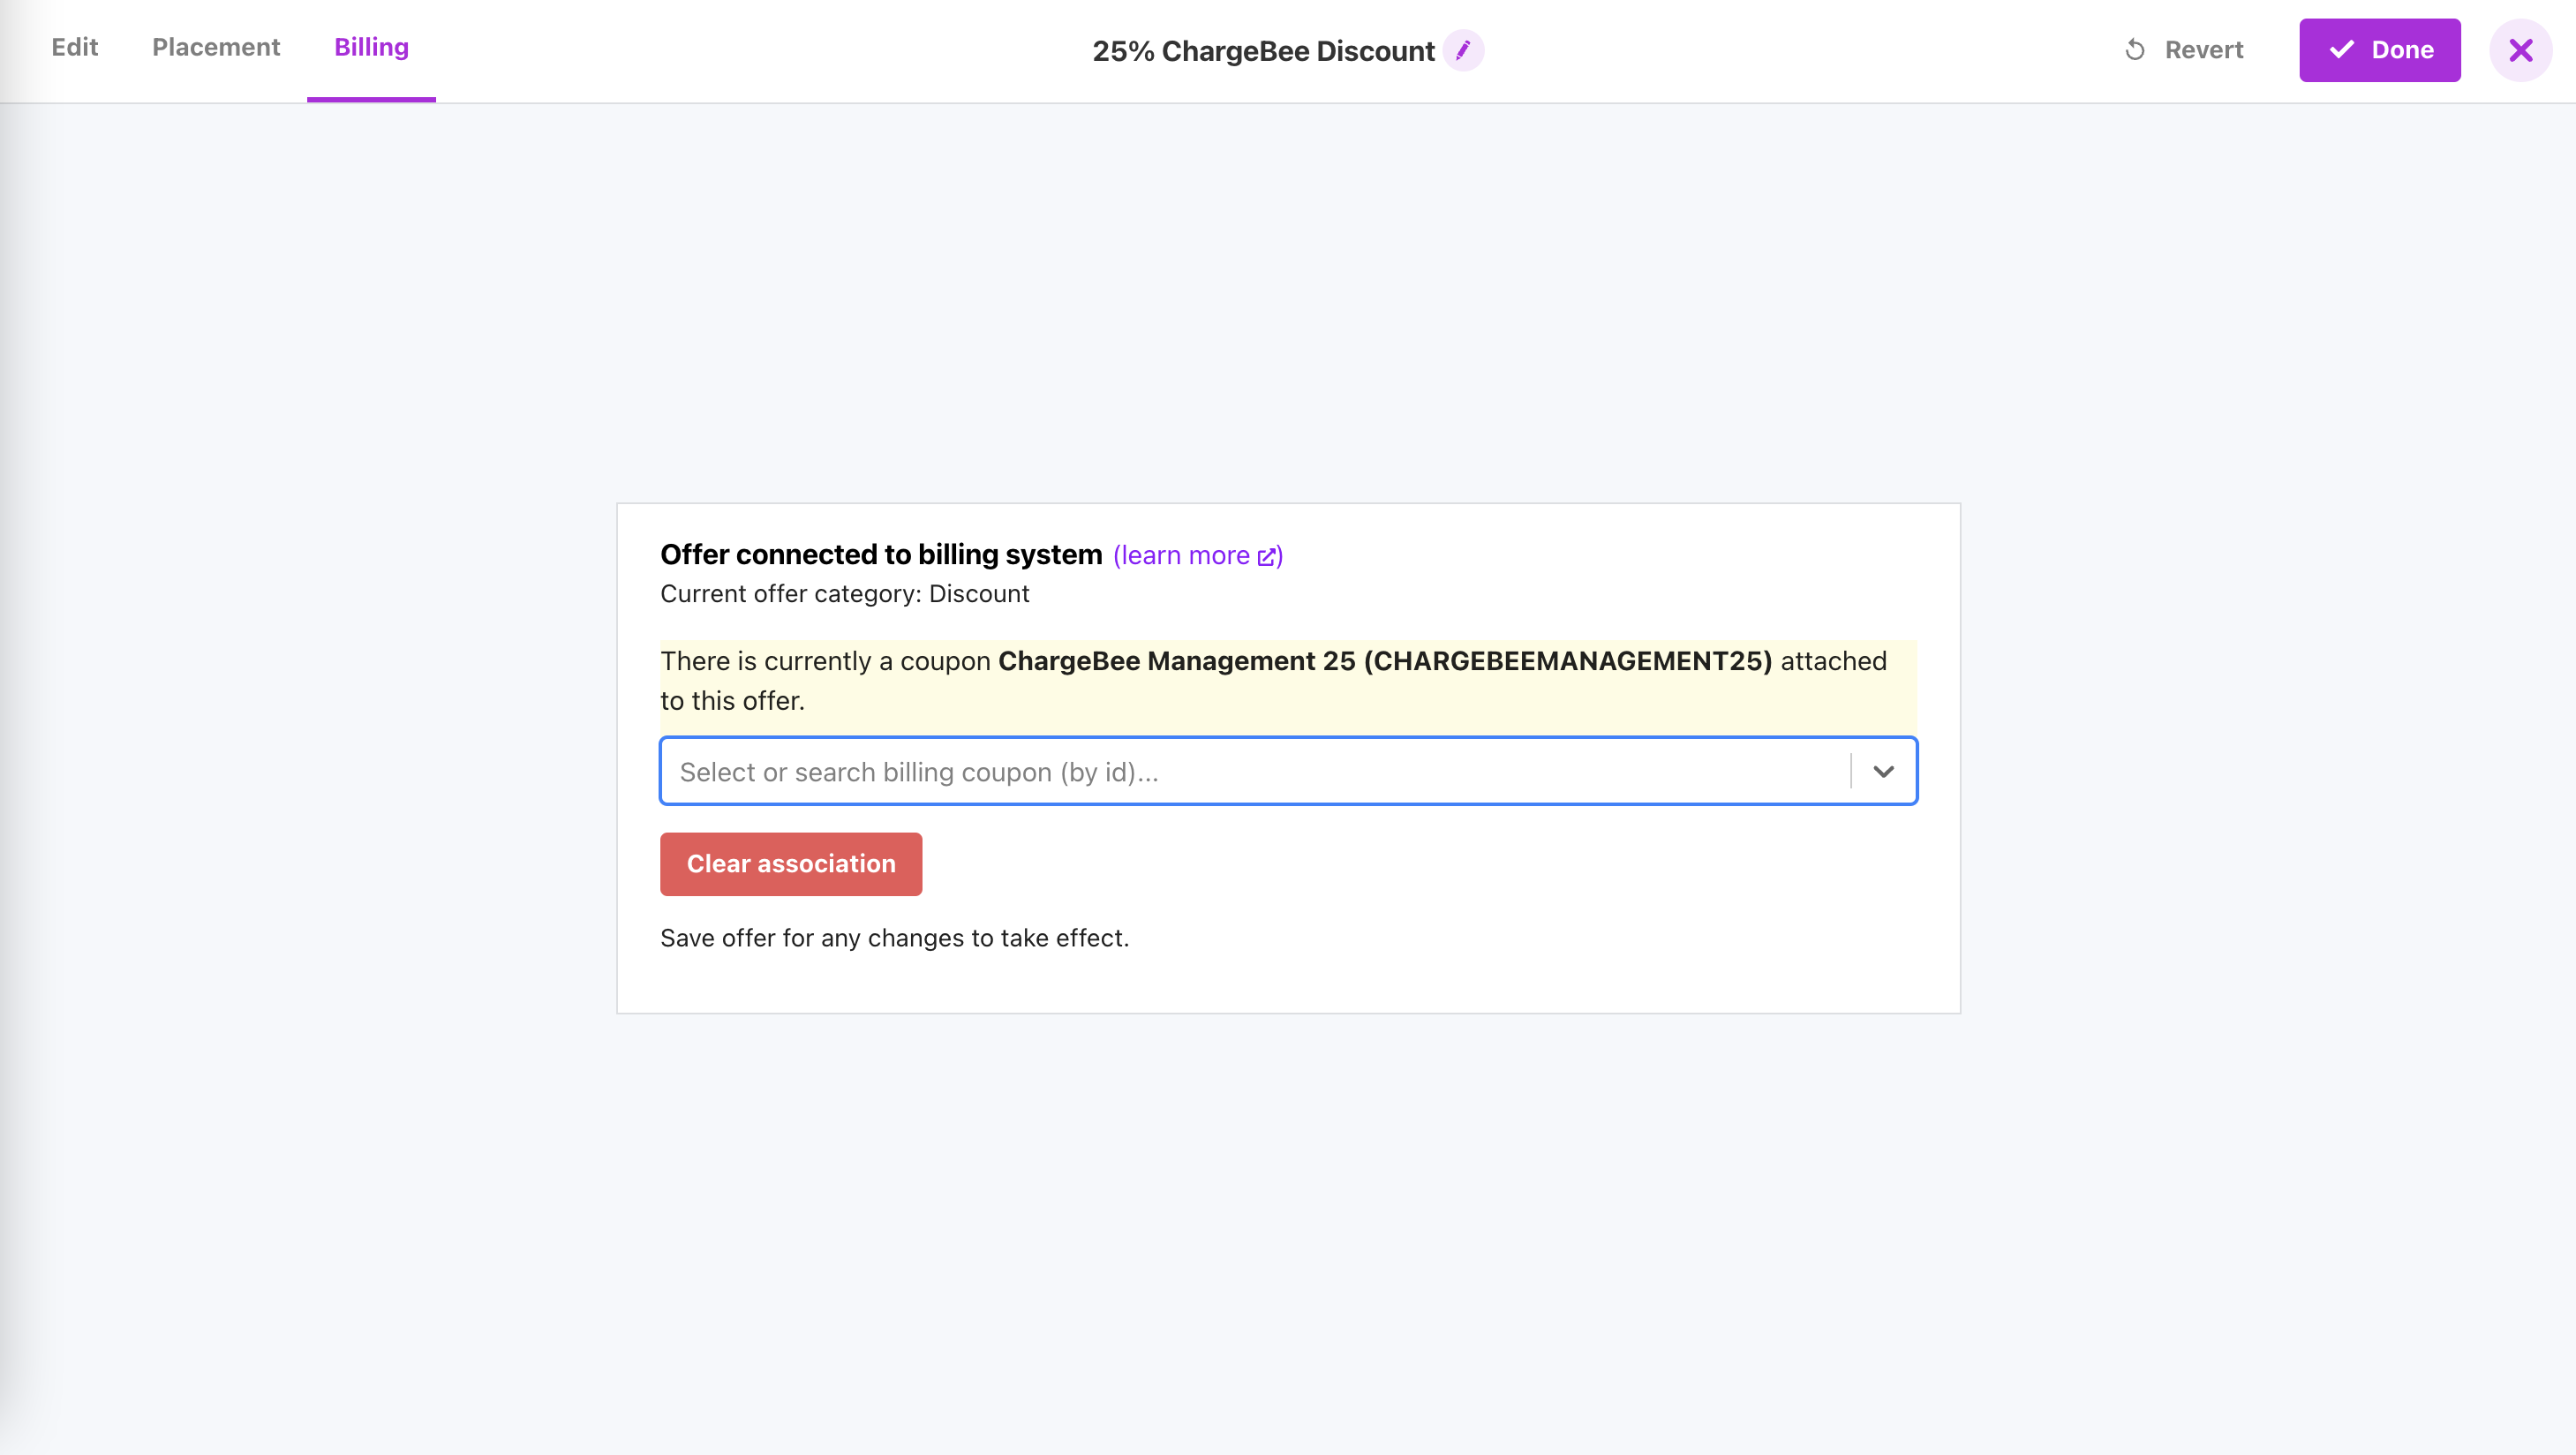
Task: Click the Done button label
Action: pos(2402,50)
